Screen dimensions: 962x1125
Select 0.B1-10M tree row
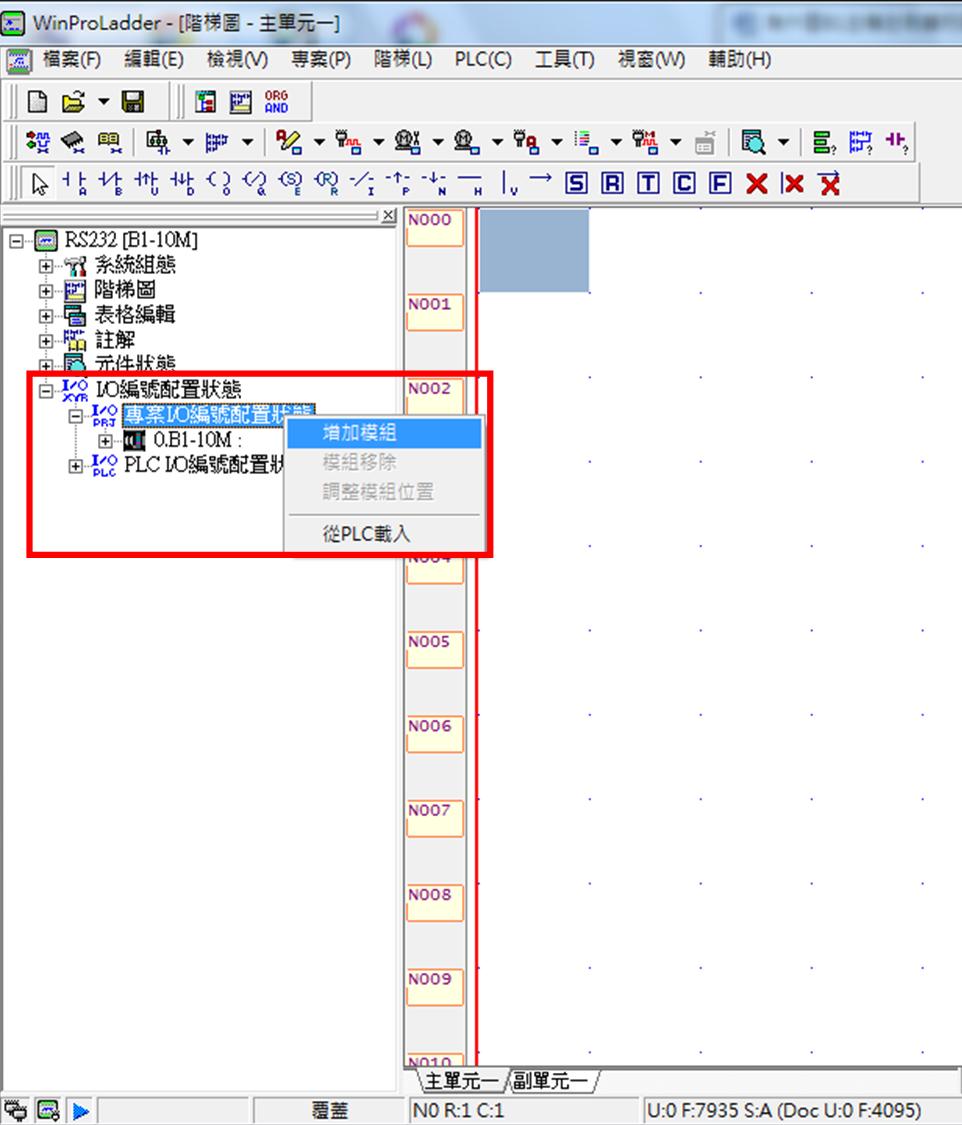point(197,440)
